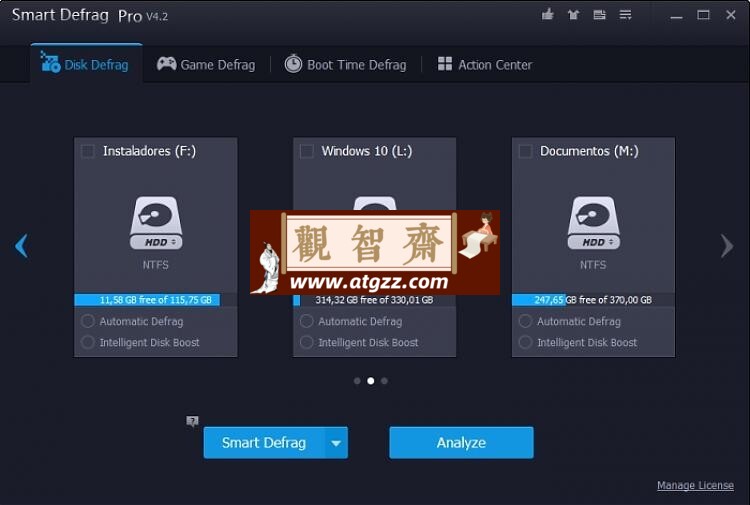Click the Documentos (M:) drive title
The height and width of the screenshot is (505, 750).
(589, 151)
